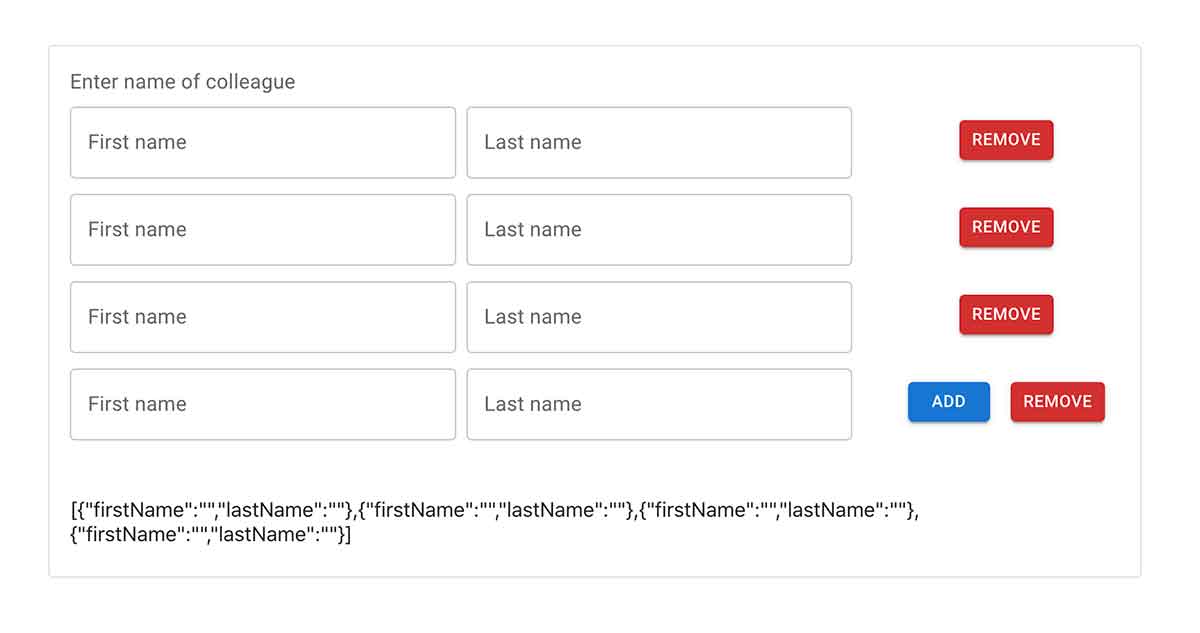Click the bottom row's First name field
1200x633 pixels.
262,404
